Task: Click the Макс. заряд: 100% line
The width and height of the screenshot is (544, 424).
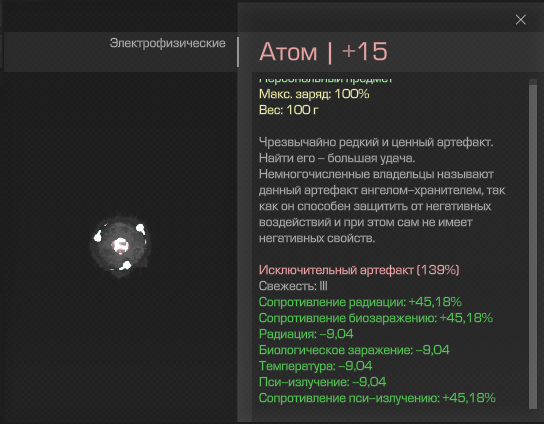Action: (x=314, y=94)
